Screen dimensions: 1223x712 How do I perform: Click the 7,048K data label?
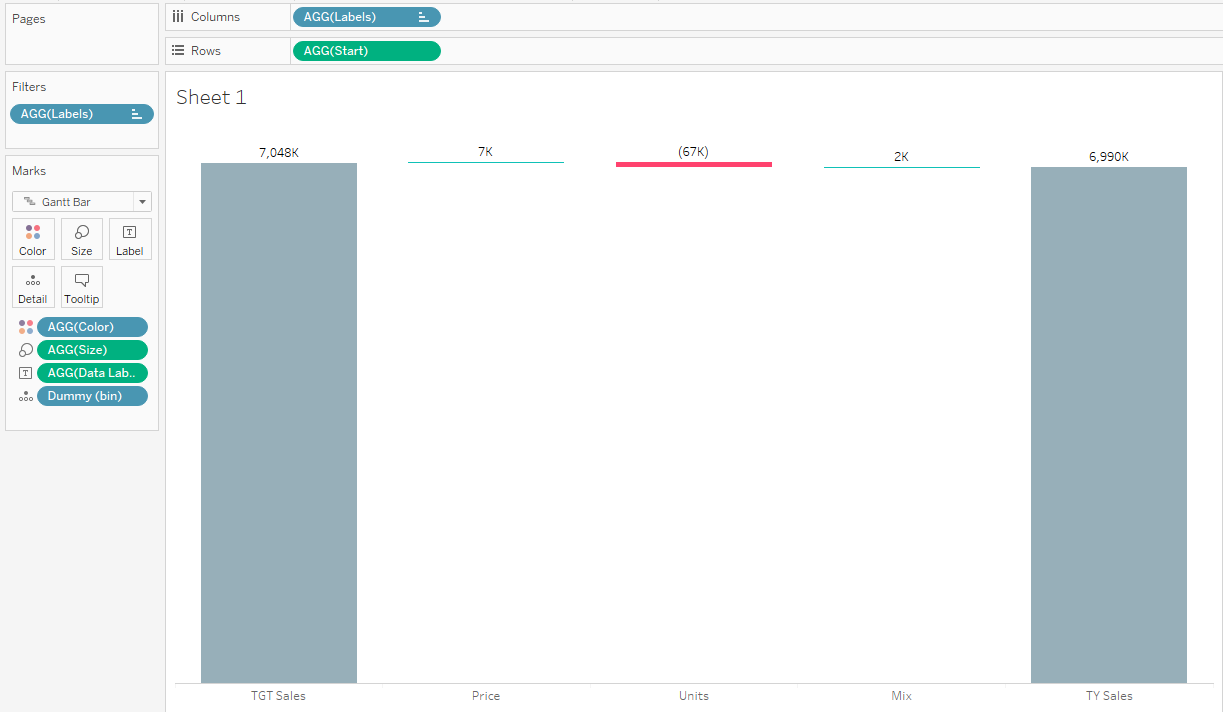tap(279, 152)
